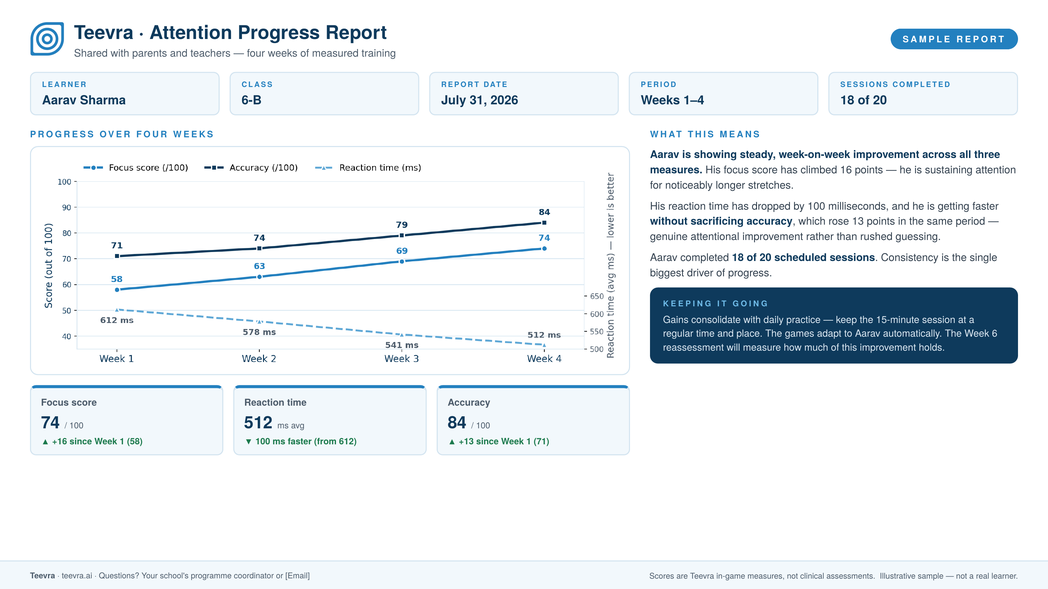
Task: Click the Week 1 axis label
Action: [117, 359]
